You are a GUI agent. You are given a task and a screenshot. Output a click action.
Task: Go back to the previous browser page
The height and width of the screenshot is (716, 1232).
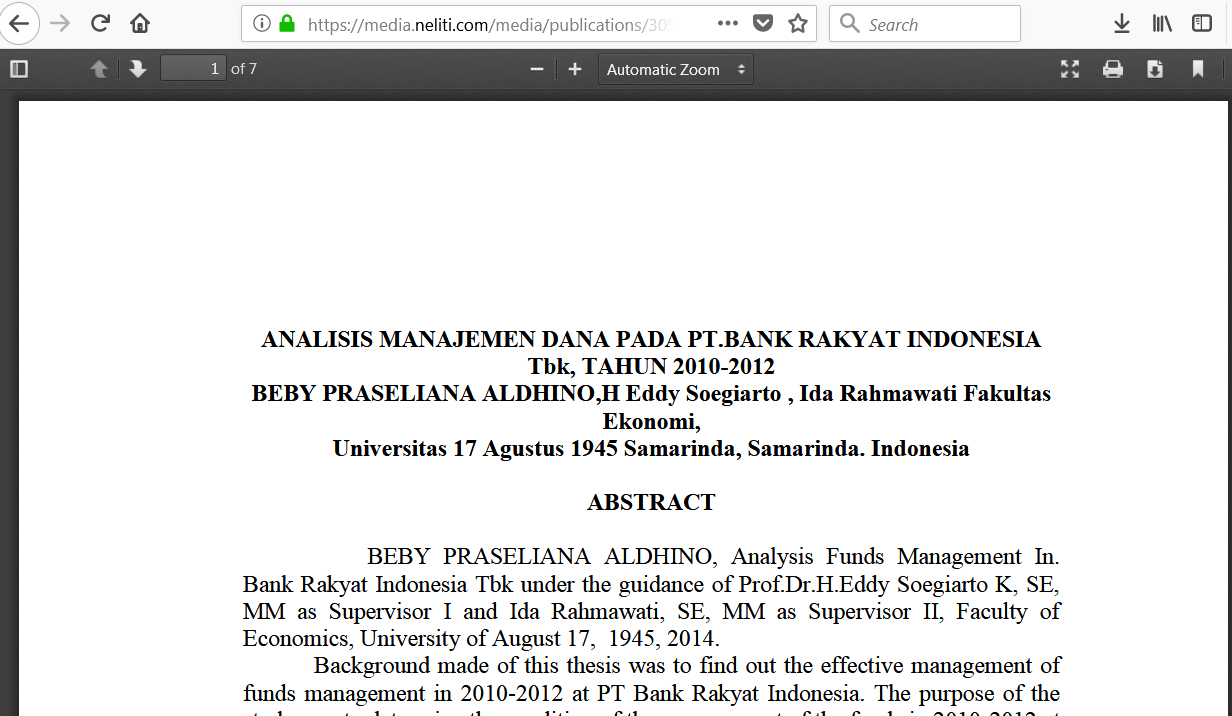point(19,24)
